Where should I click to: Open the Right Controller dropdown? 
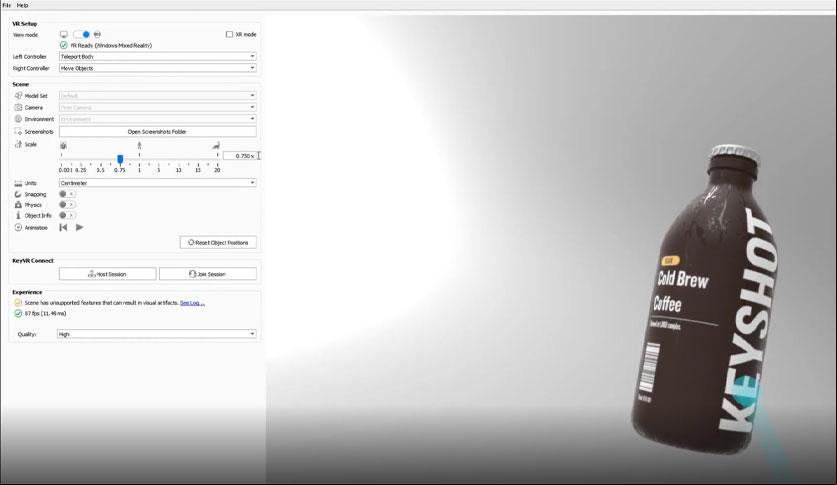click(157, 68)
